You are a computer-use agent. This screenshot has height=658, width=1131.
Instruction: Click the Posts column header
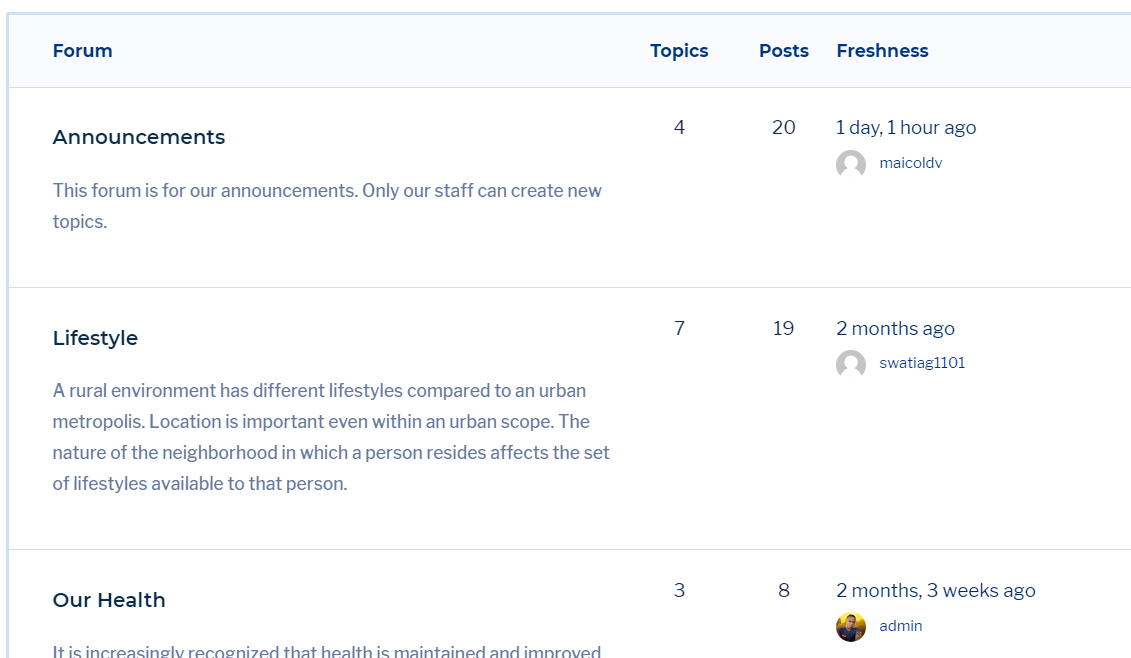[784, 51]
